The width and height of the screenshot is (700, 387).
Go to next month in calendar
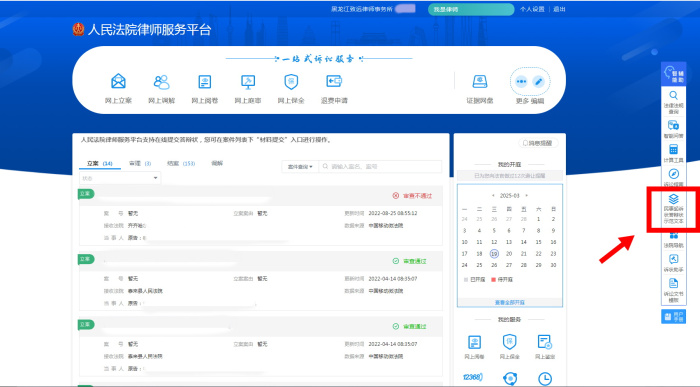(x=527, y=196)
